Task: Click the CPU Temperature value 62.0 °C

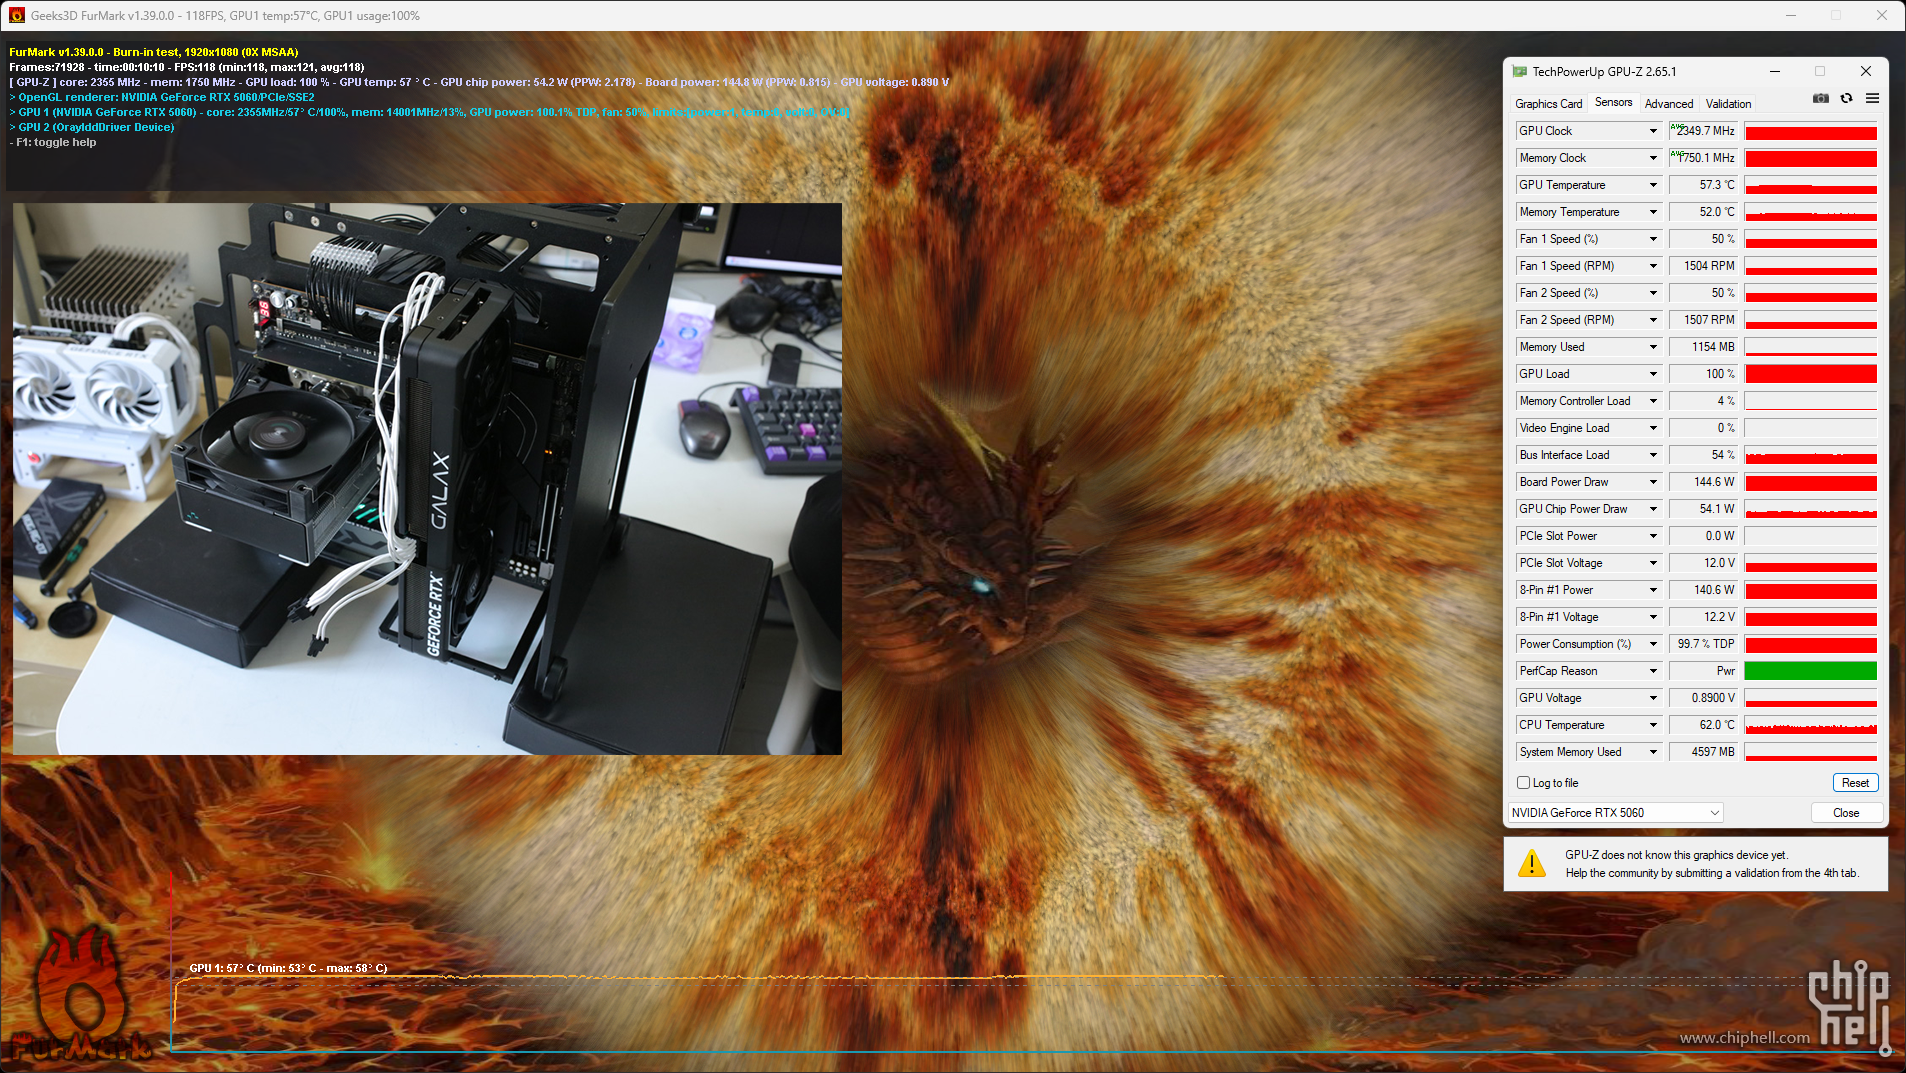Action: click(1705, 725)
